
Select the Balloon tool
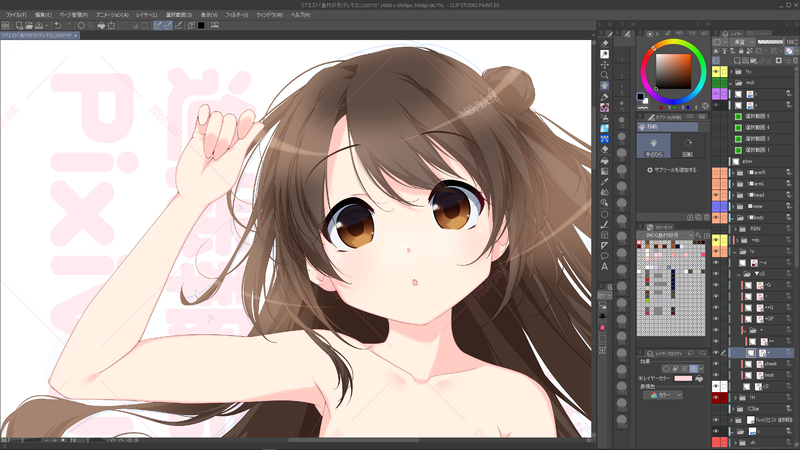point(605,256)
